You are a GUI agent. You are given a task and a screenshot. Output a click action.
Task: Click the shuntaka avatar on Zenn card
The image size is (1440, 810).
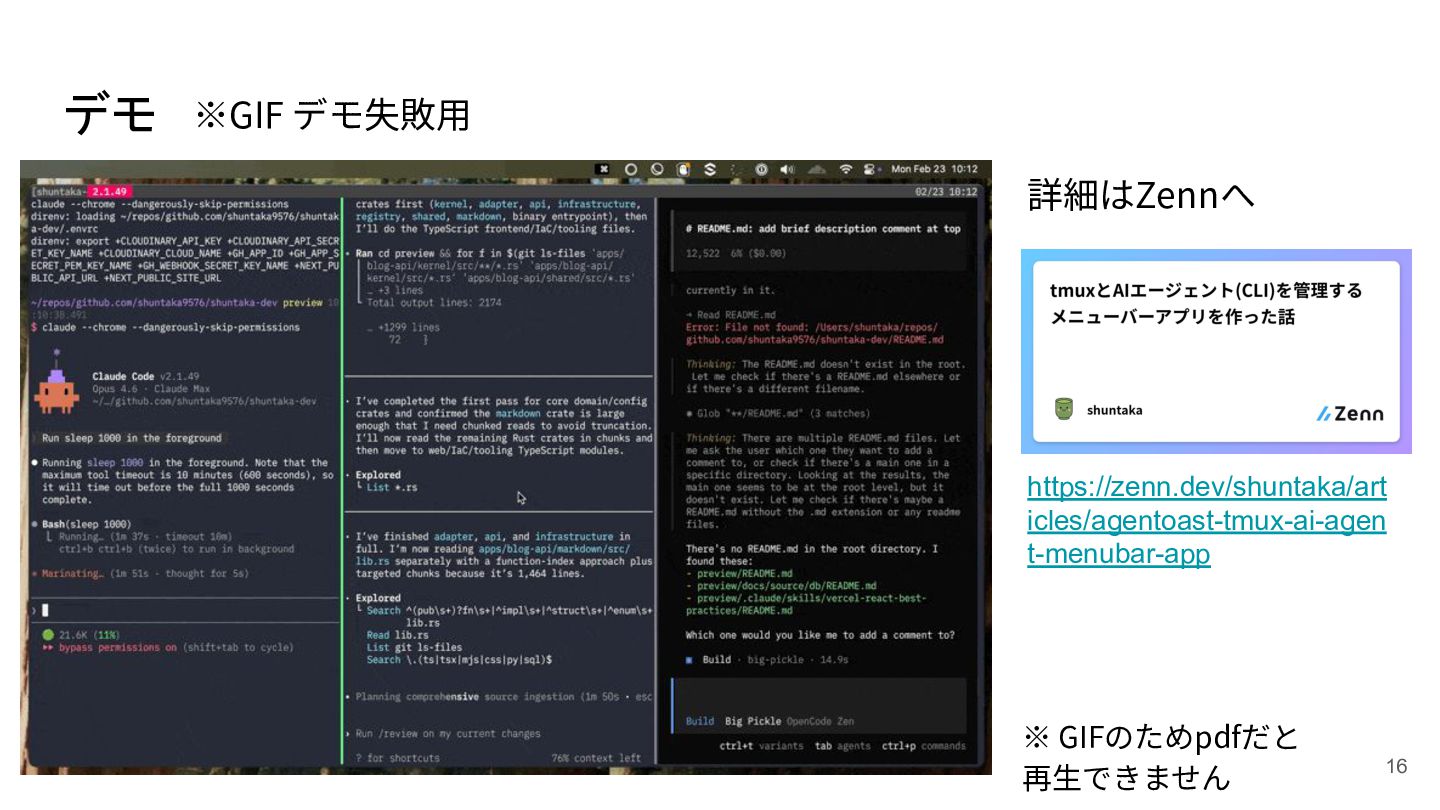pyautogui.click(x=1064, y=409)
